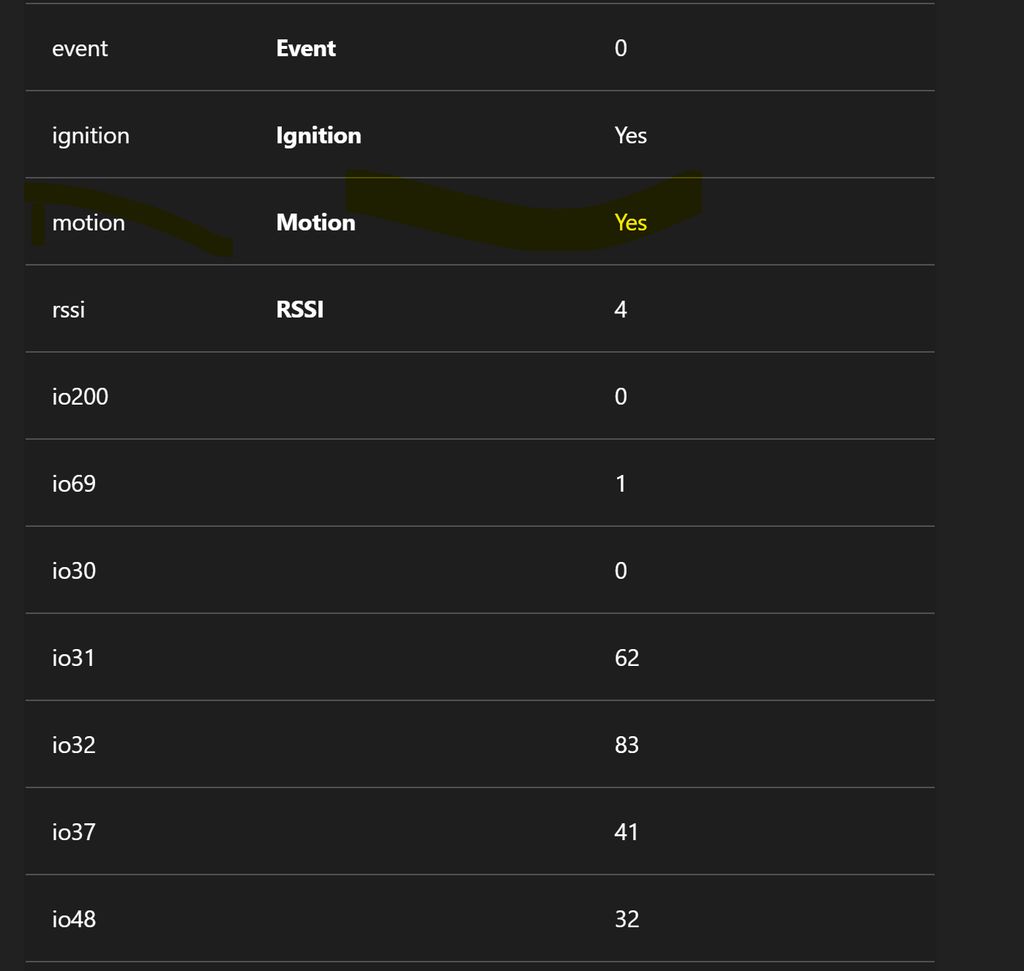
Task: Select the bold "Ignition" label
Action: pos(318,135)
